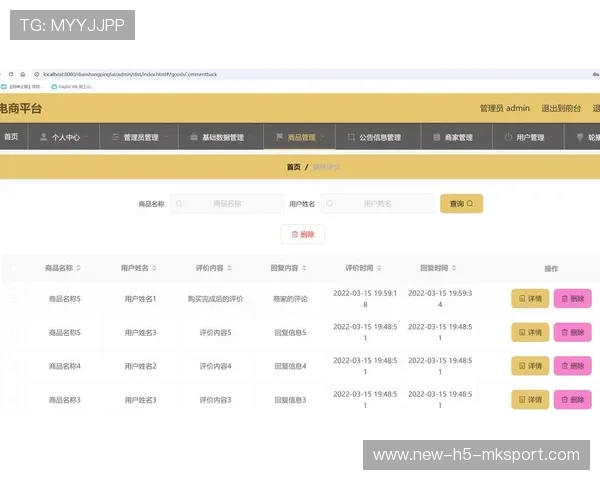Open 详情 for the 用户姓名1 row
Screen dimensions: 600x480
(530, 299)
